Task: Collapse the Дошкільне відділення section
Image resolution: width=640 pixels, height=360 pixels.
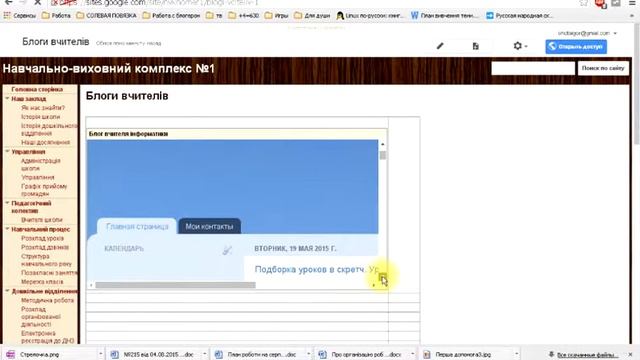Action: click(7, 291)
